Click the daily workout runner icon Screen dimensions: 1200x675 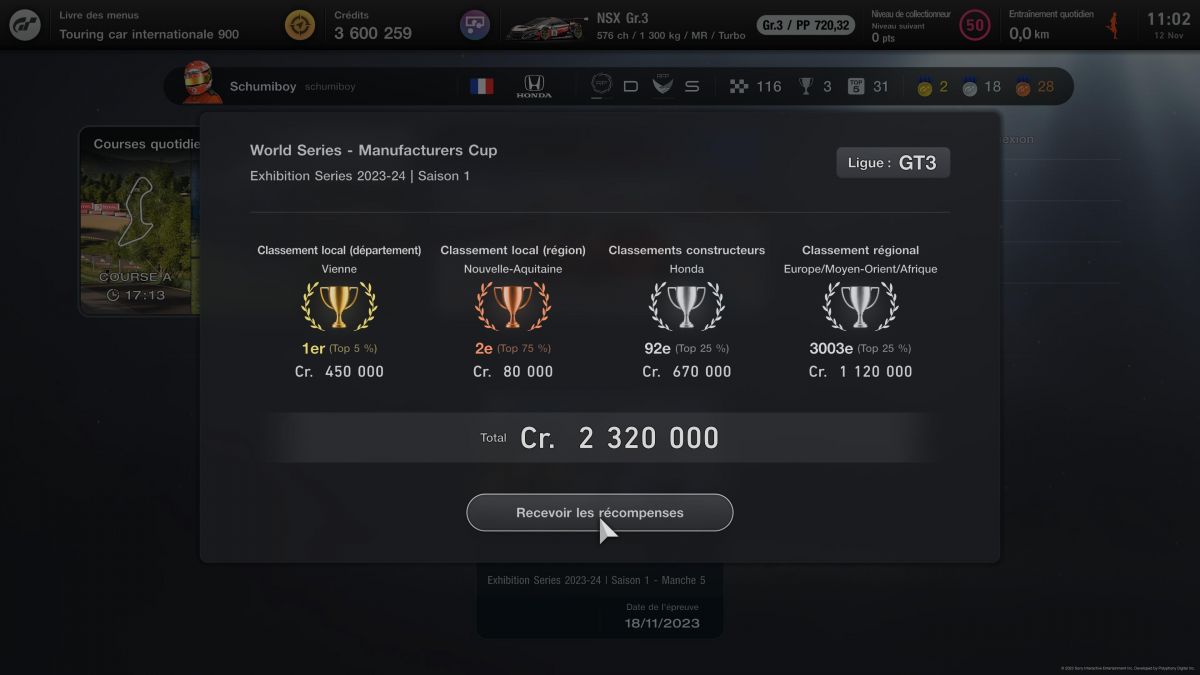click(x=1112, y=26)
